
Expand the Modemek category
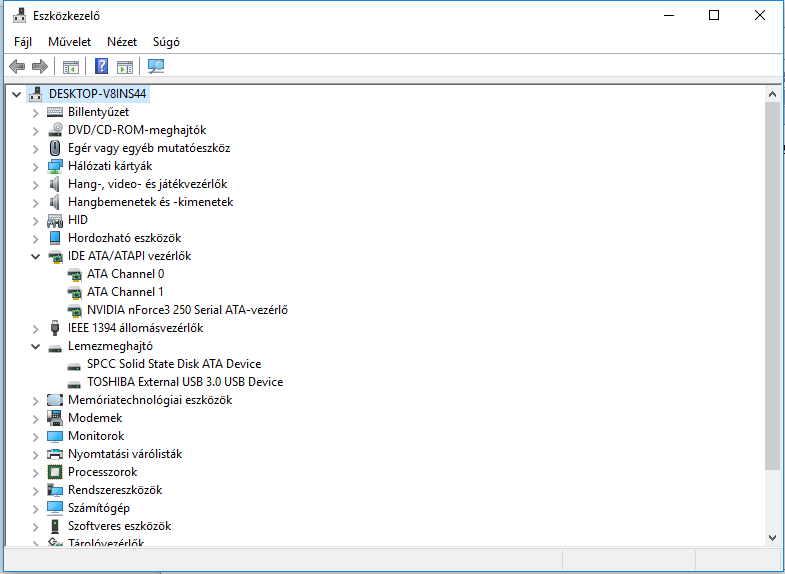pos(36,419)
